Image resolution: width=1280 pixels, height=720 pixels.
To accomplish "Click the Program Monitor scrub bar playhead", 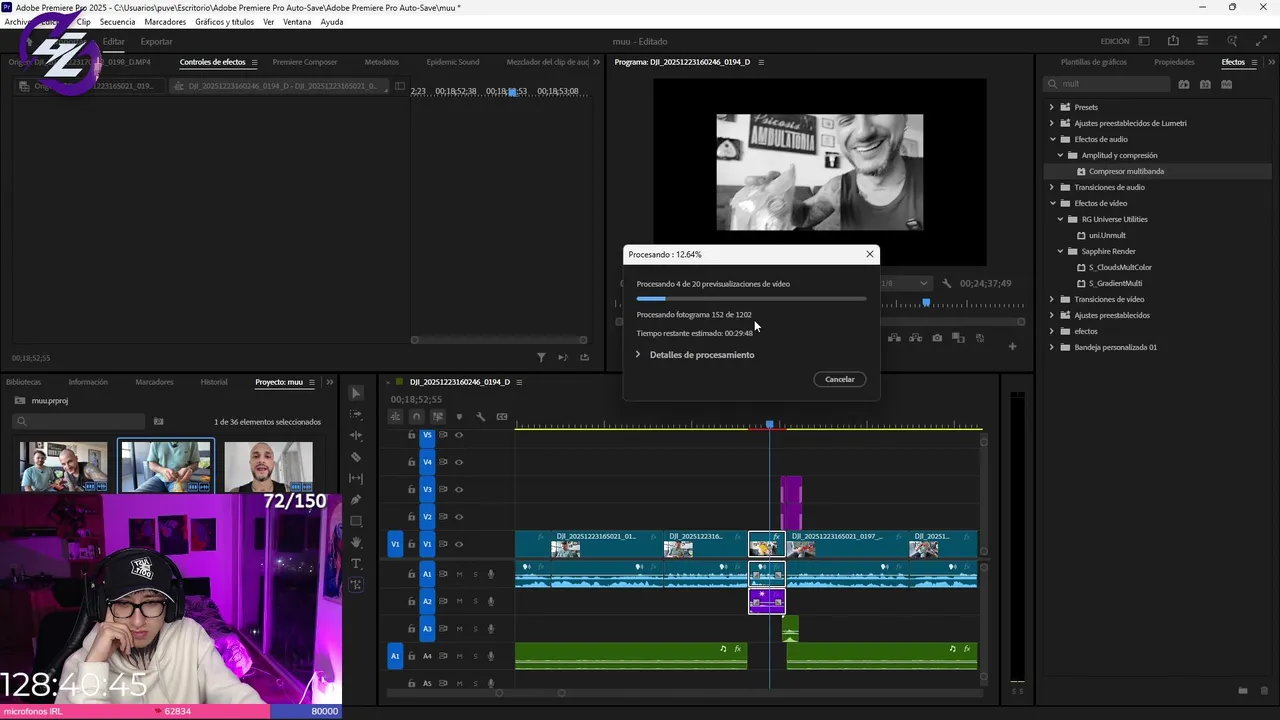I will click(x=926, y=302).
